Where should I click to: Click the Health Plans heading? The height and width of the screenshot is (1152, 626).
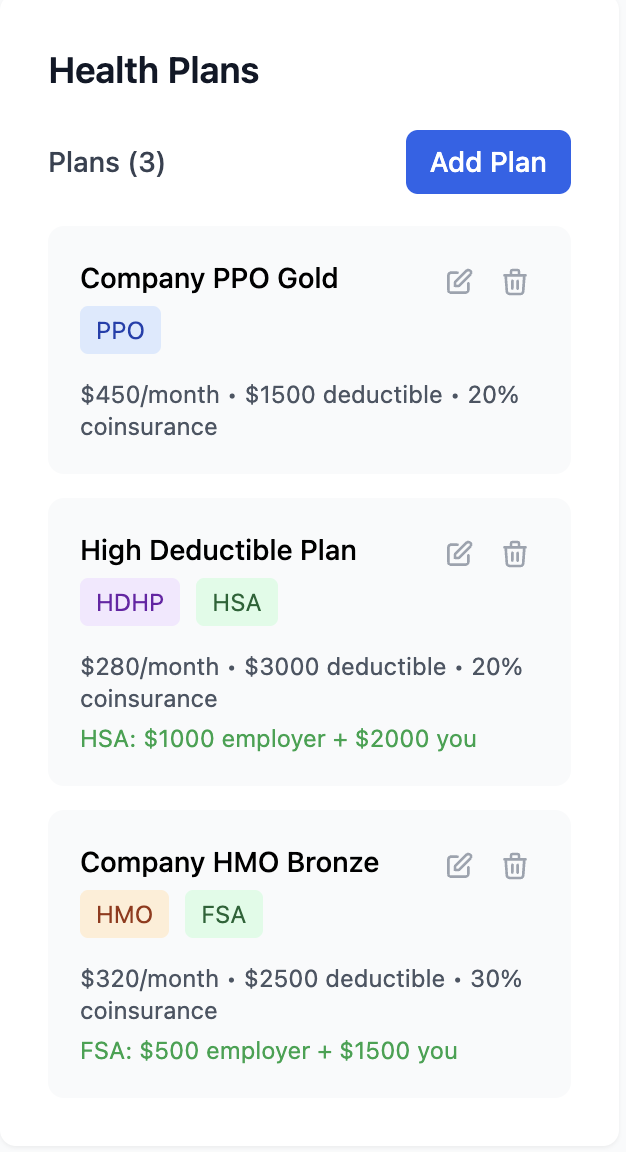(154, 71)
